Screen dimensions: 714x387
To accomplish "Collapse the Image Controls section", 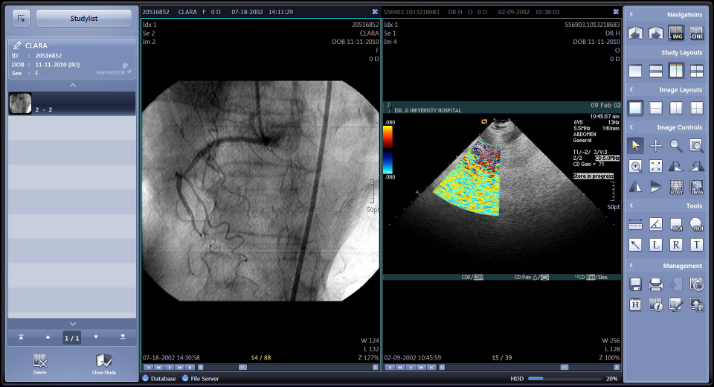I will tap(631, 127).
